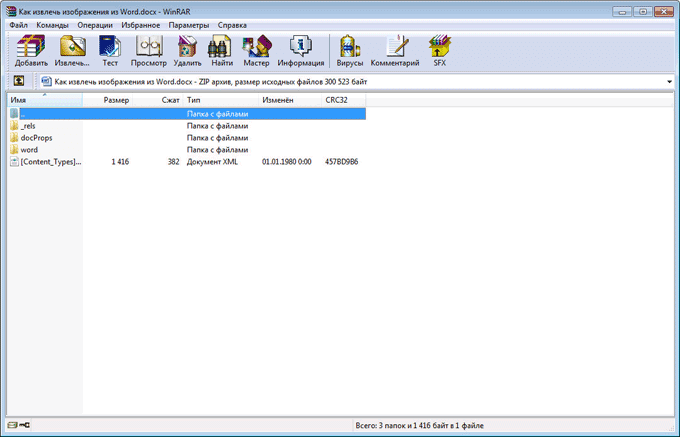Click Папка с файлами in _rels row
This screenshot has height=437, width=680.
pyautogui.click(x=217, y=126)
